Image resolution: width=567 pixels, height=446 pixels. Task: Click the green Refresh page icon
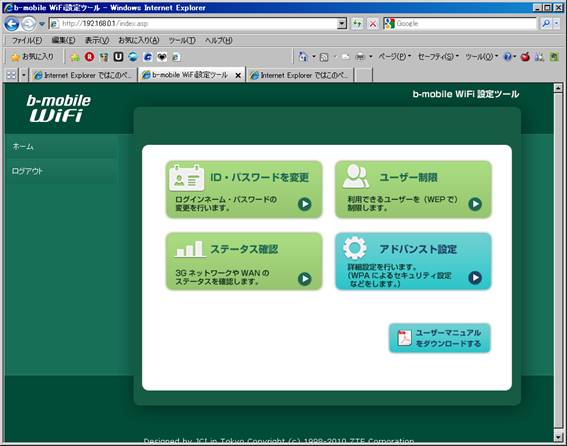click(357, 24)
